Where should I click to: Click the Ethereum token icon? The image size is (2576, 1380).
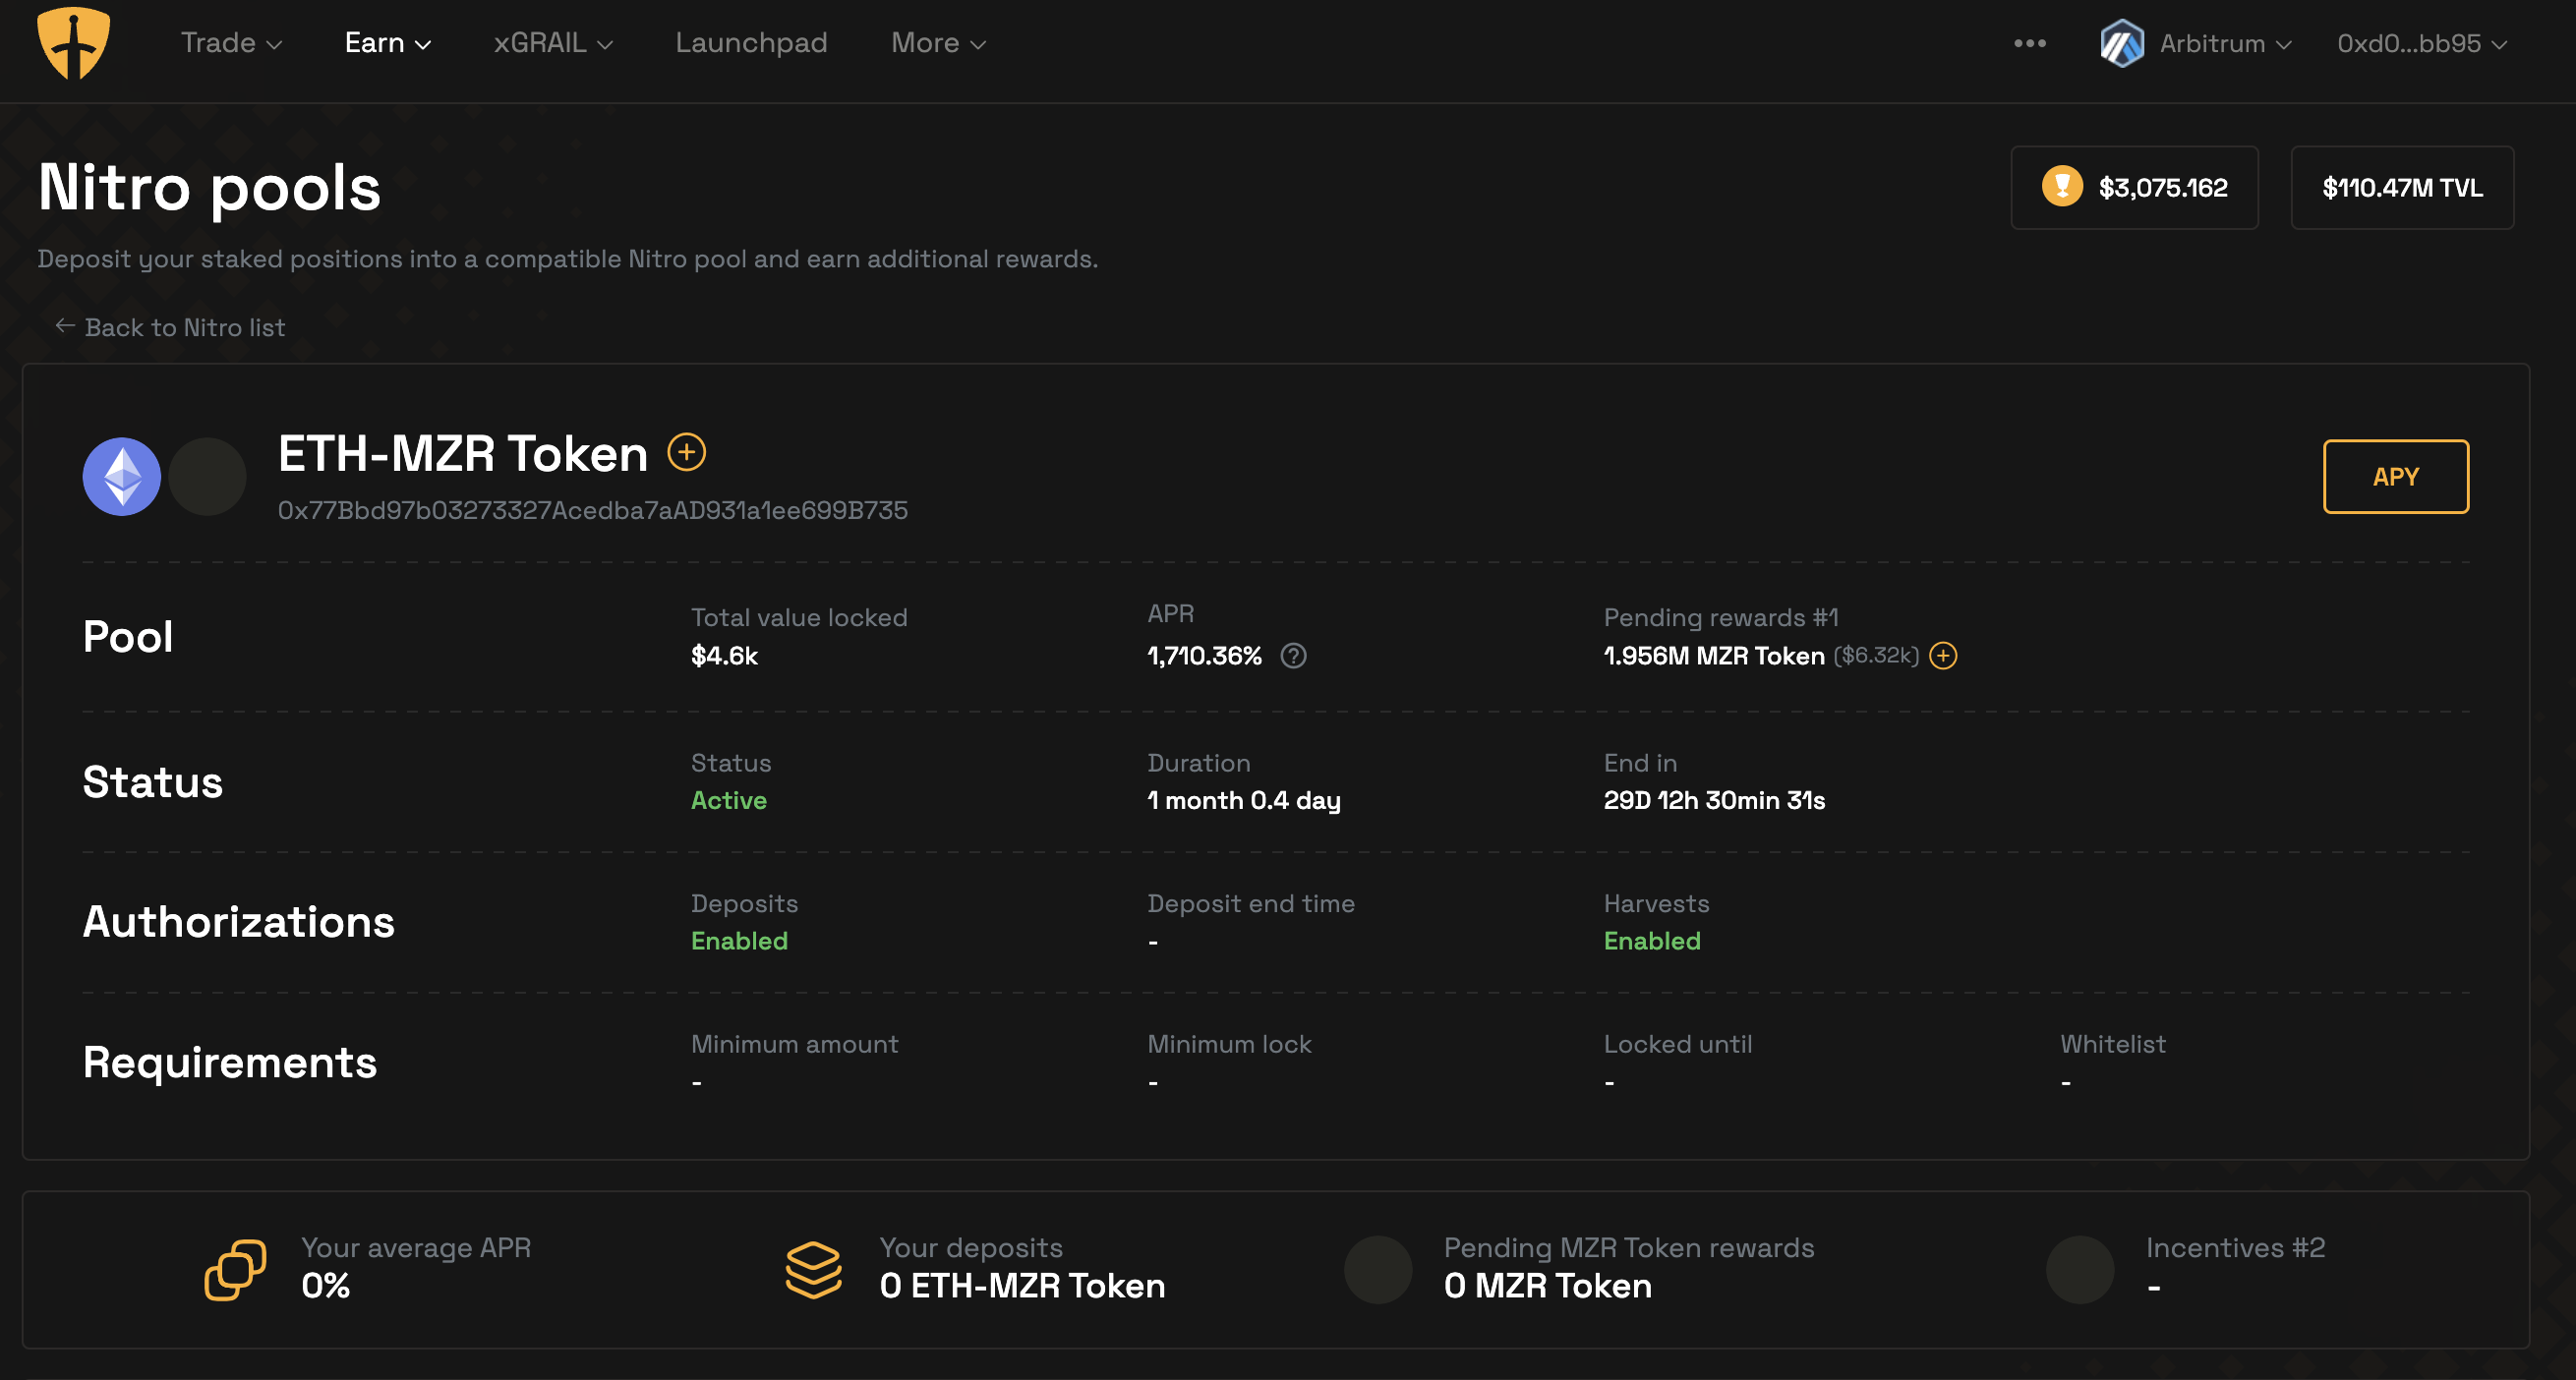point(122,477)
